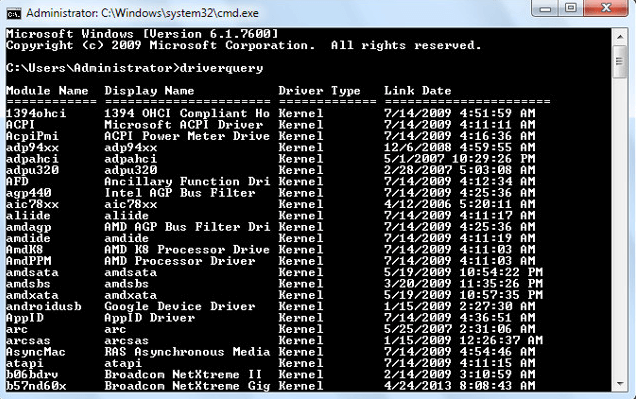
Task: Click module name 'b57nd60x'
Action: click(x=36, y=386)
